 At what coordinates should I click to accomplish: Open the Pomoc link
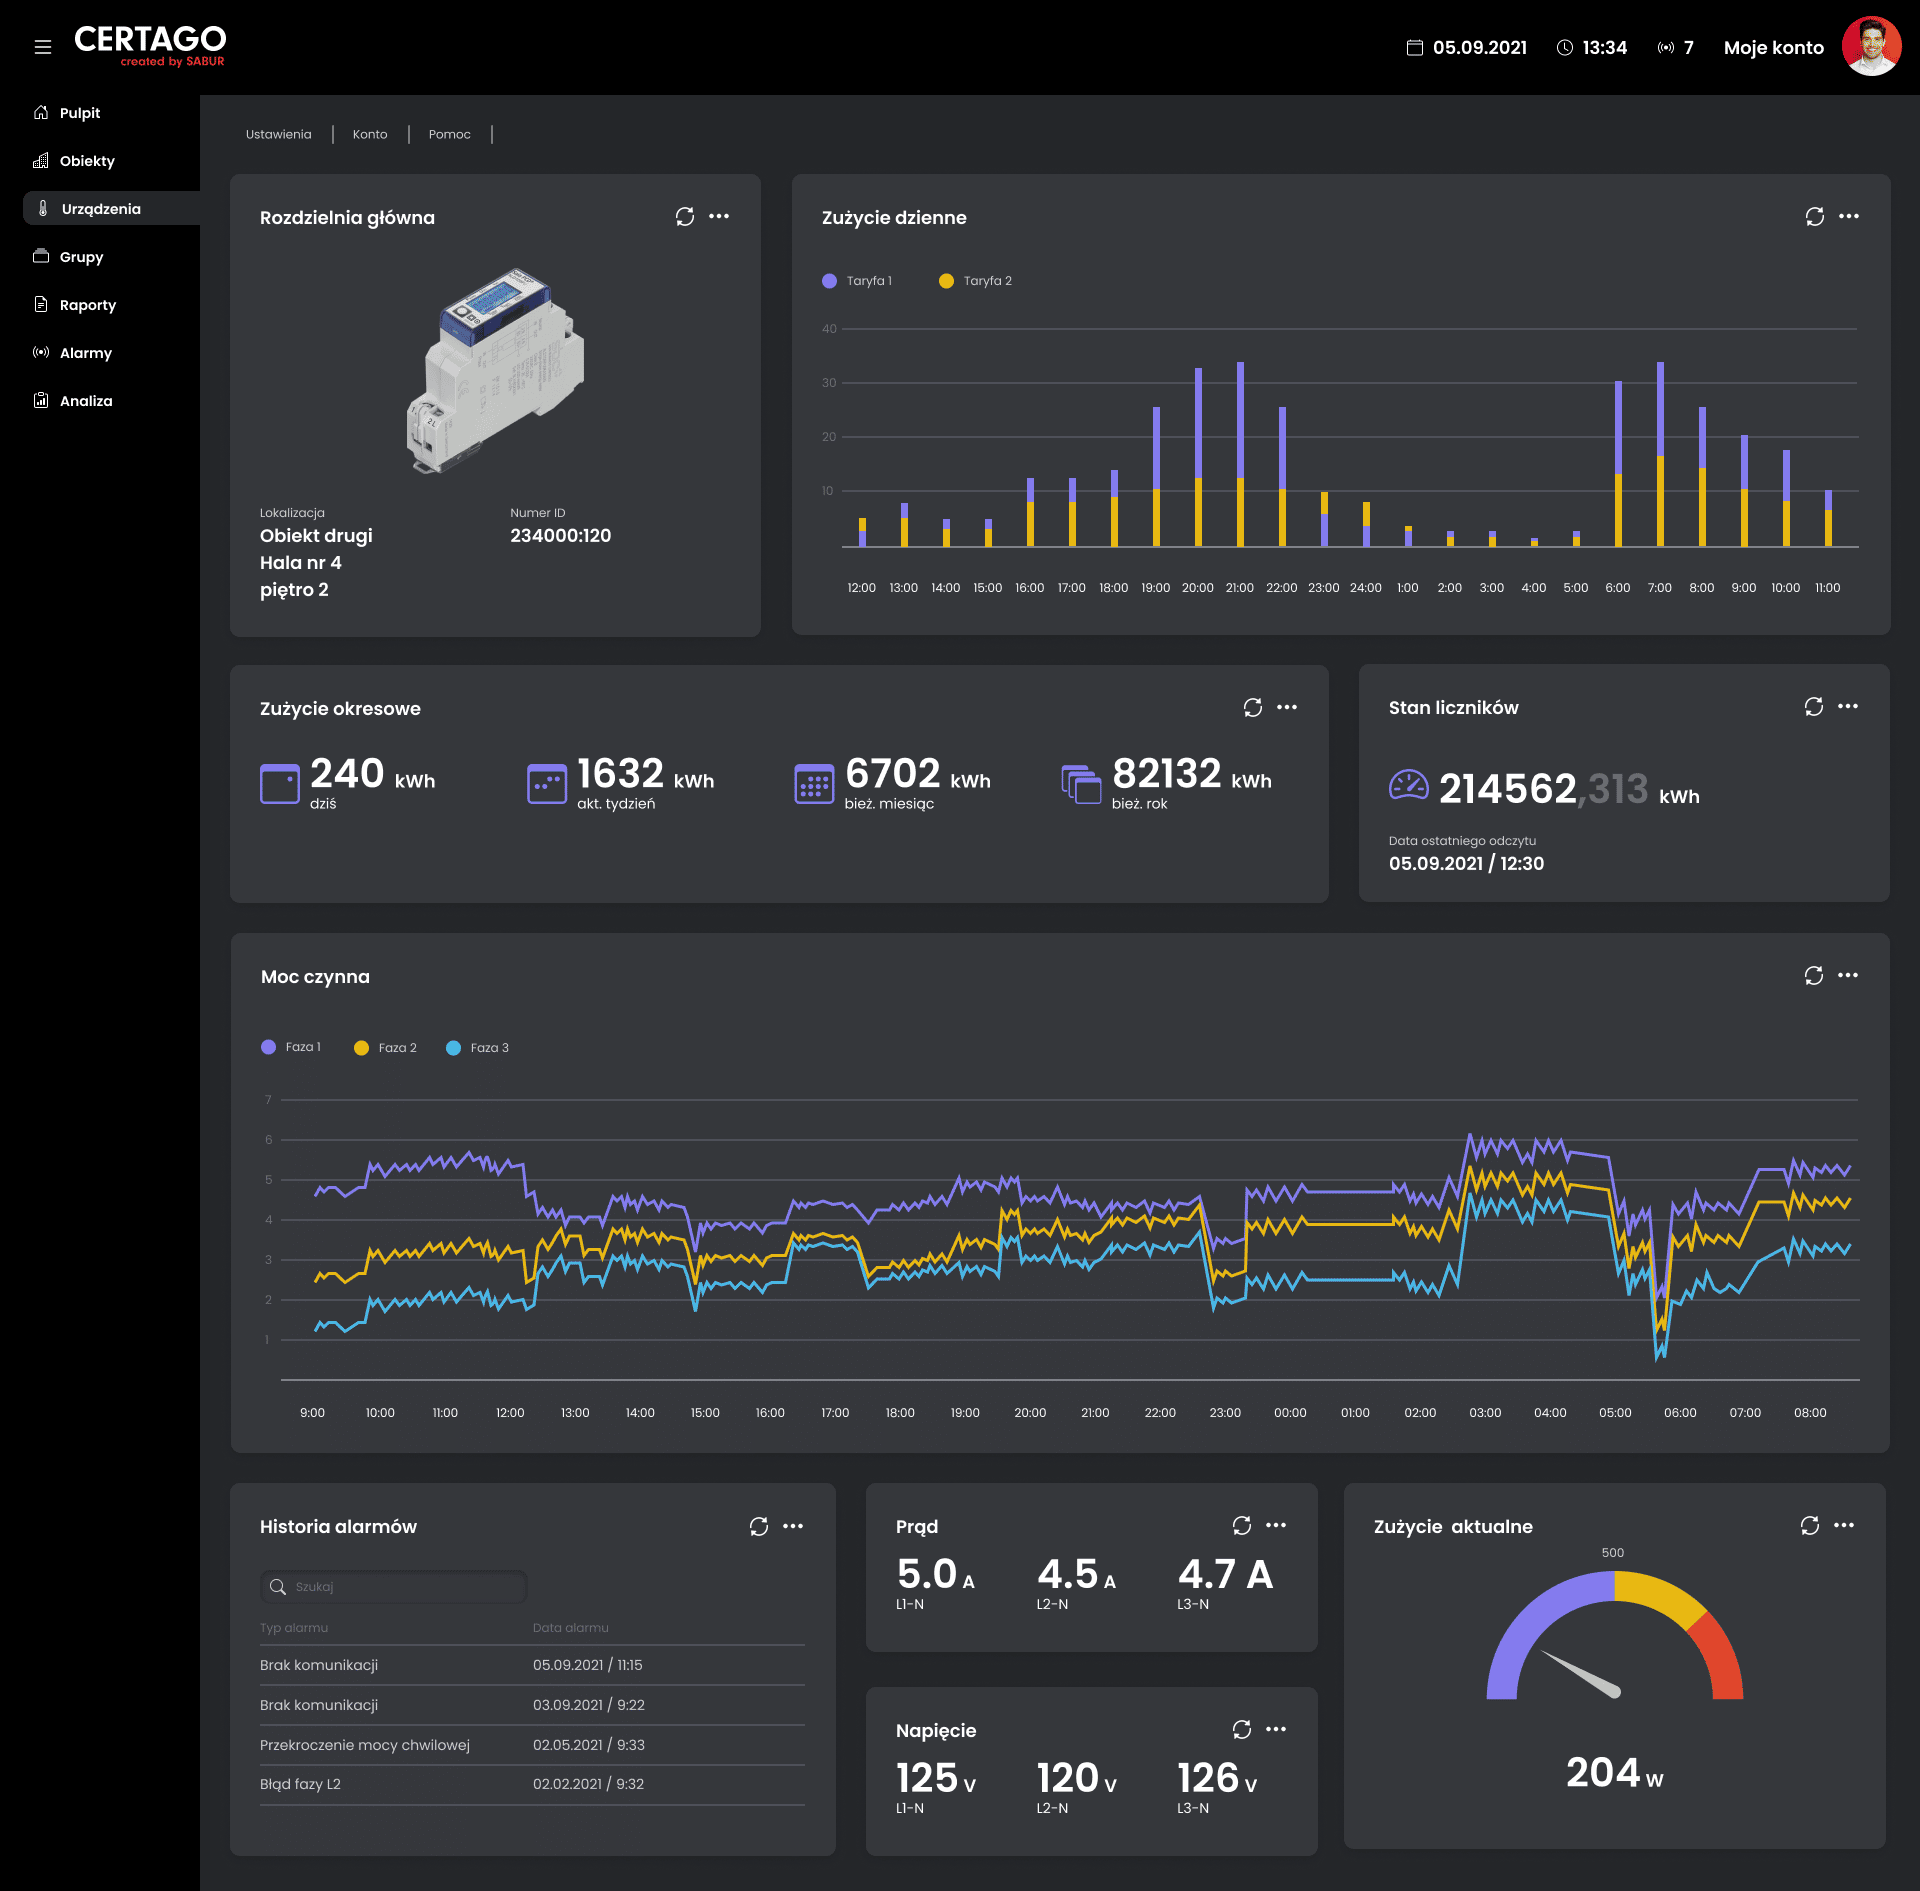click(x=450, y=135)
